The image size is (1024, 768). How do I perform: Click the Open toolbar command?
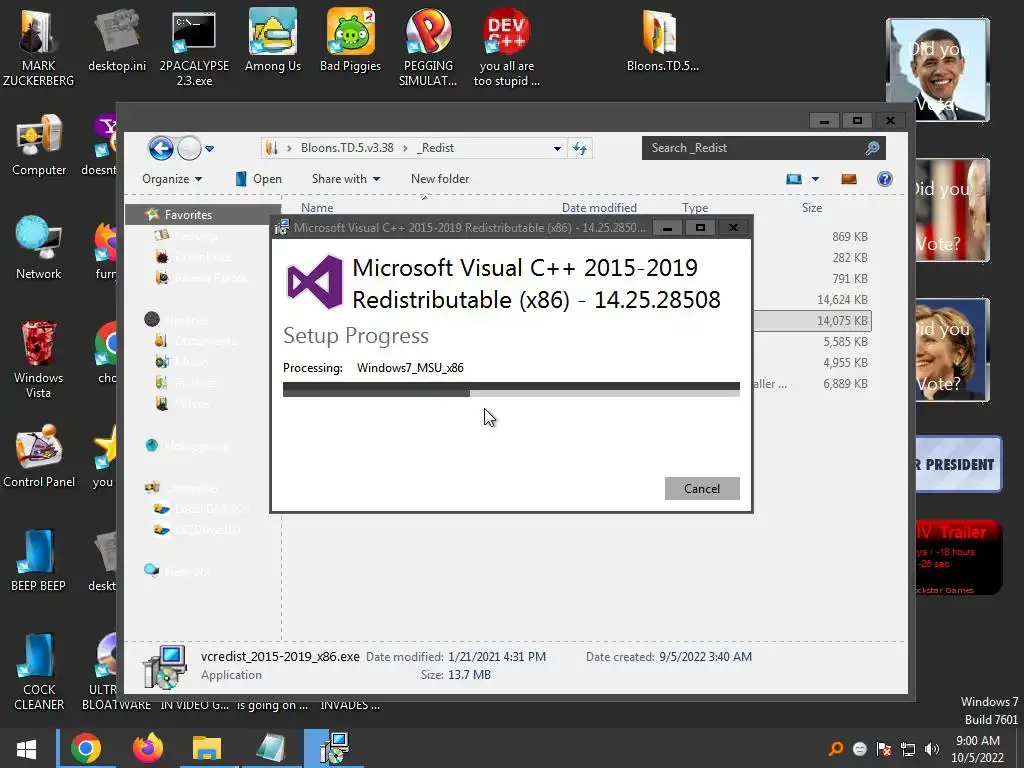point(259,179)
